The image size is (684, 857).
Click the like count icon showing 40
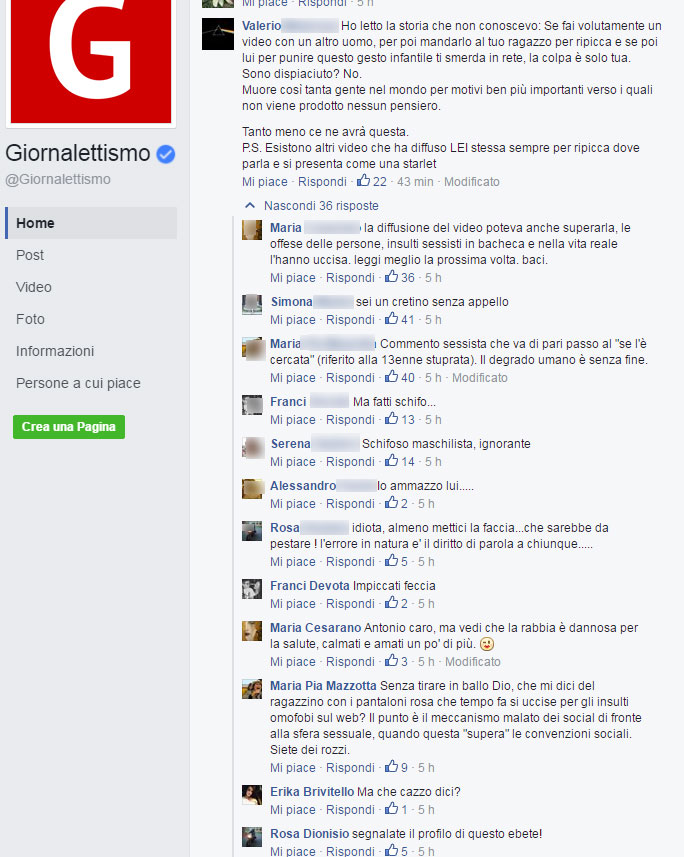(391, 377)
